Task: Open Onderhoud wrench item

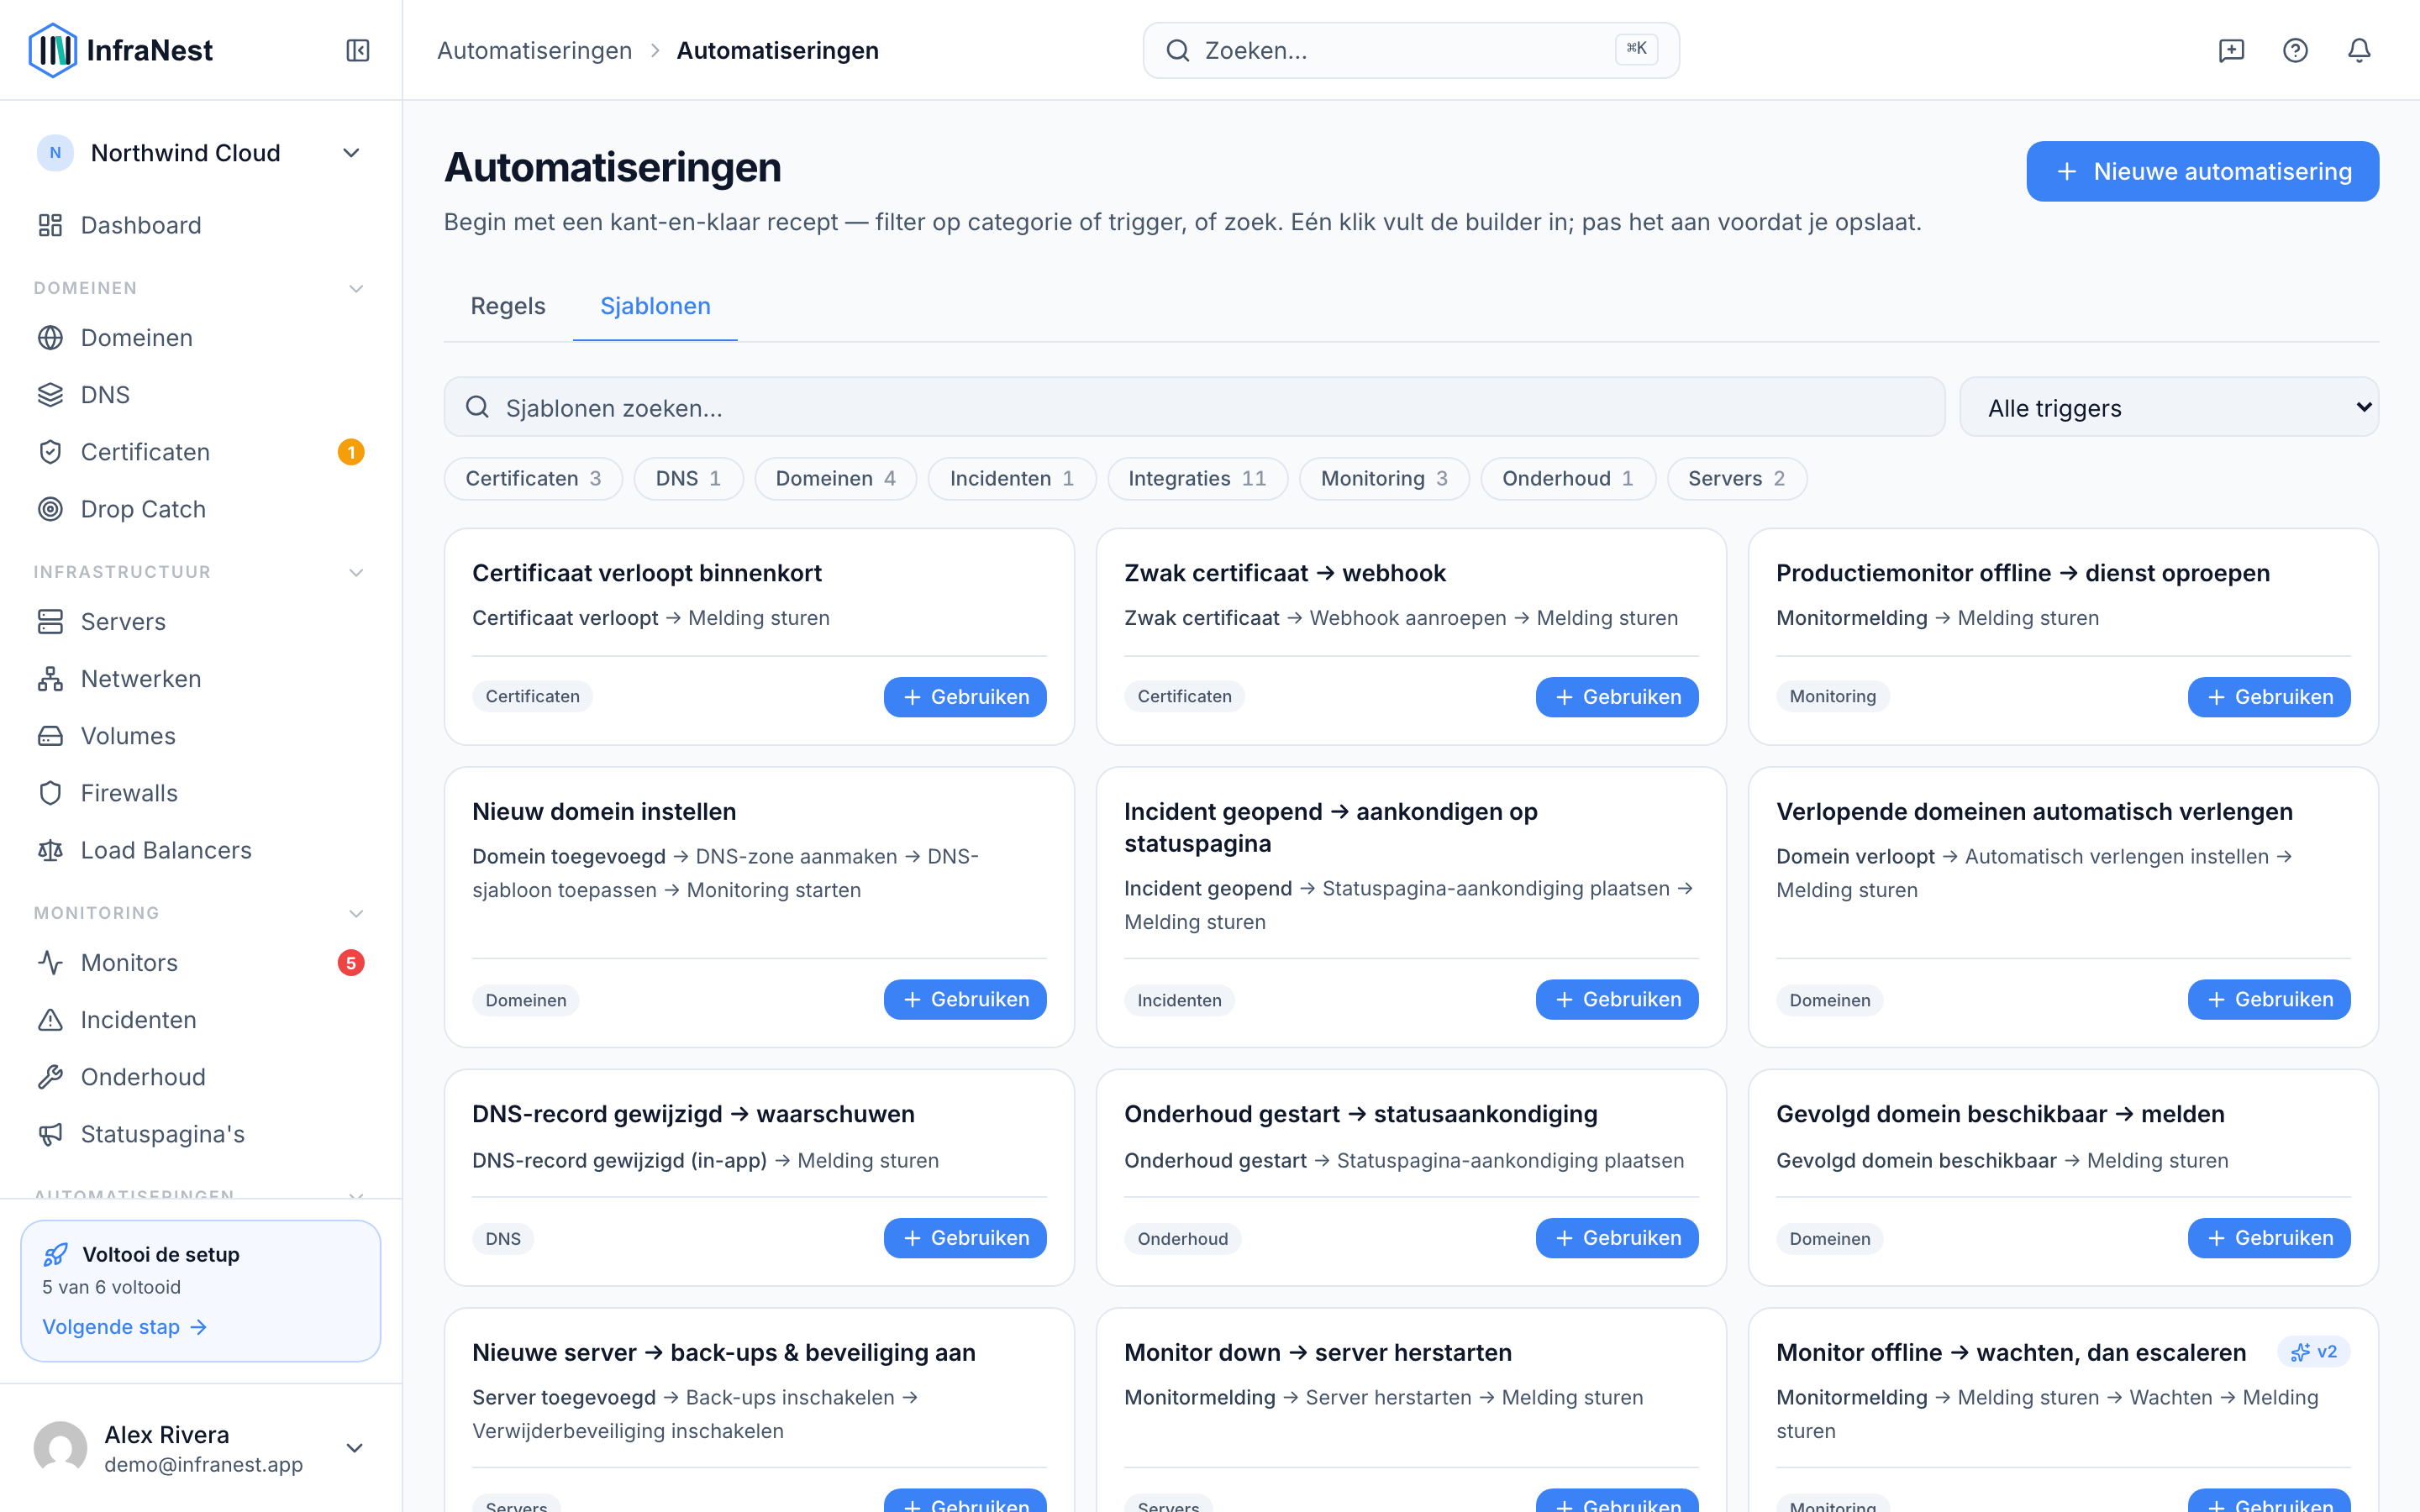Action: [x=200, y=1077]
